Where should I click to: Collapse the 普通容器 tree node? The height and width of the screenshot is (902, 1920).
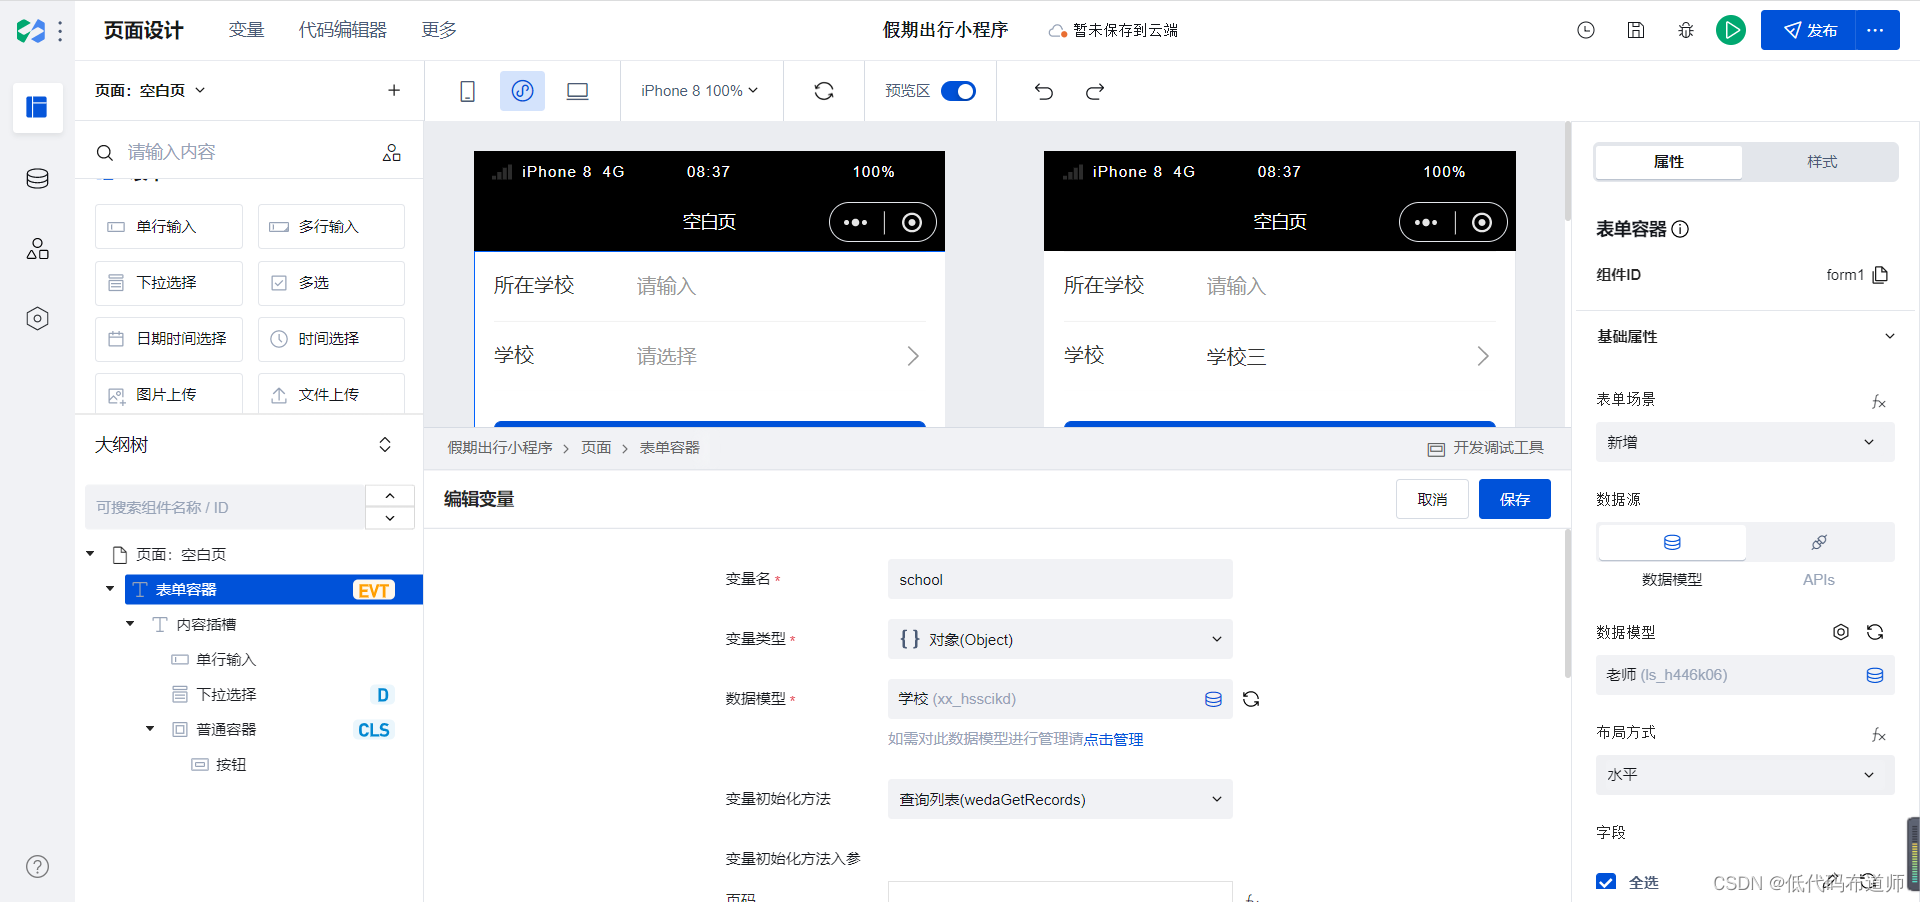(x=150, y=729)
